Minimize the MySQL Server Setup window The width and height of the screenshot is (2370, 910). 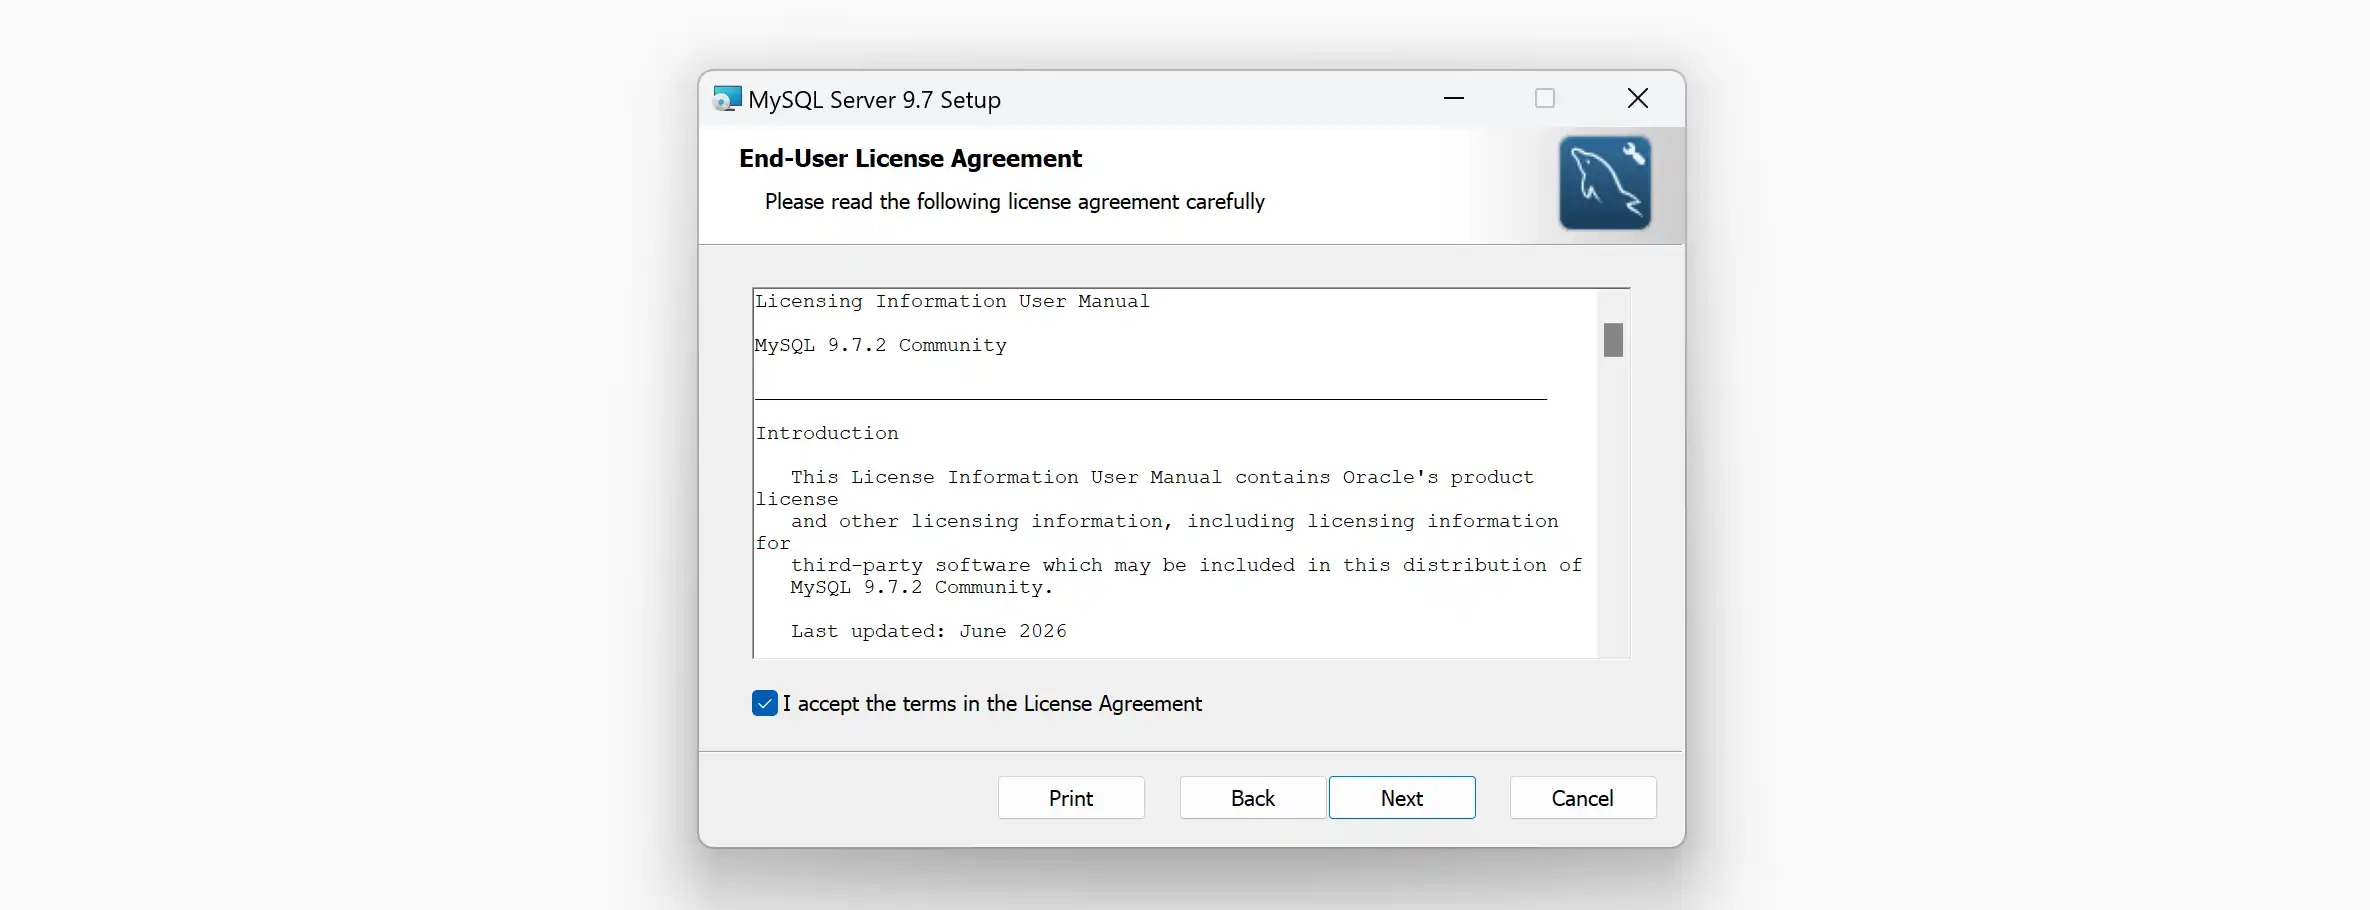point(1454,98)
